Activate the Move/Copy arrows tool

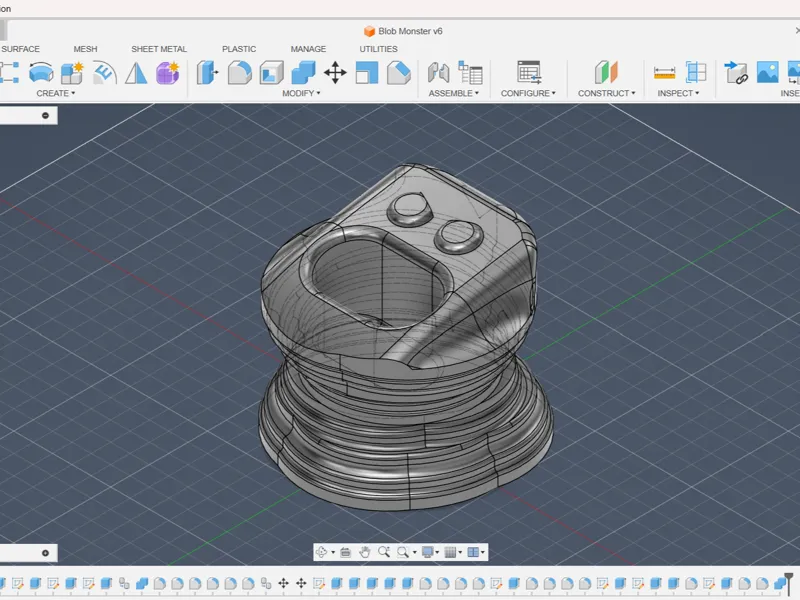click(x=335, y=72)
